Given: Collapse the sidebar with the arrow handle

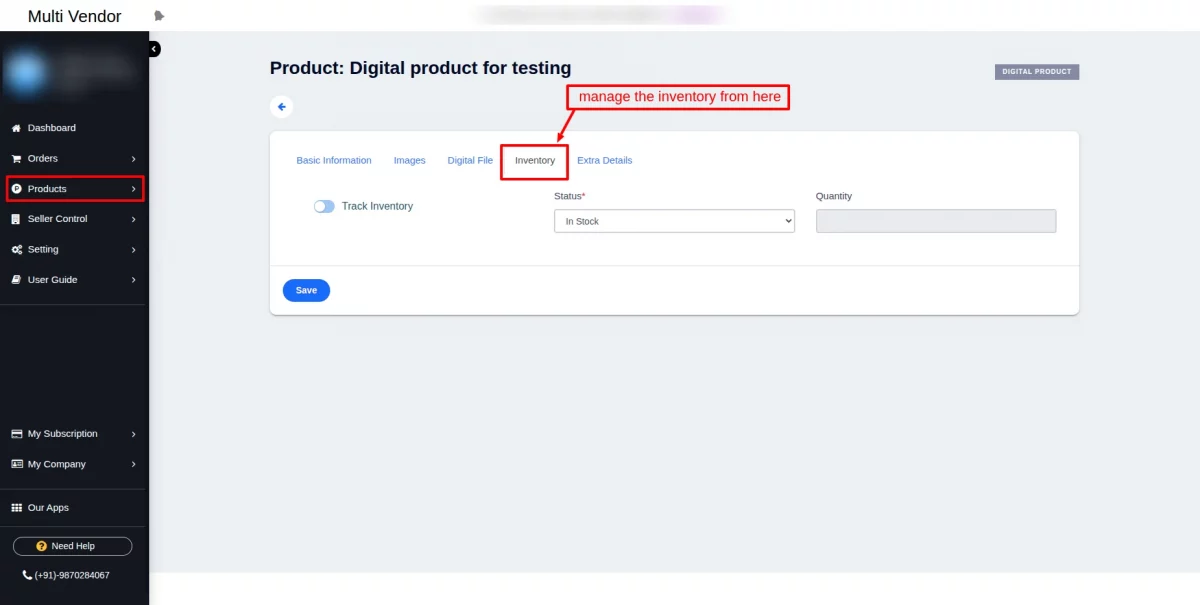Looking at the screenshot, I should tap(154, 48).
